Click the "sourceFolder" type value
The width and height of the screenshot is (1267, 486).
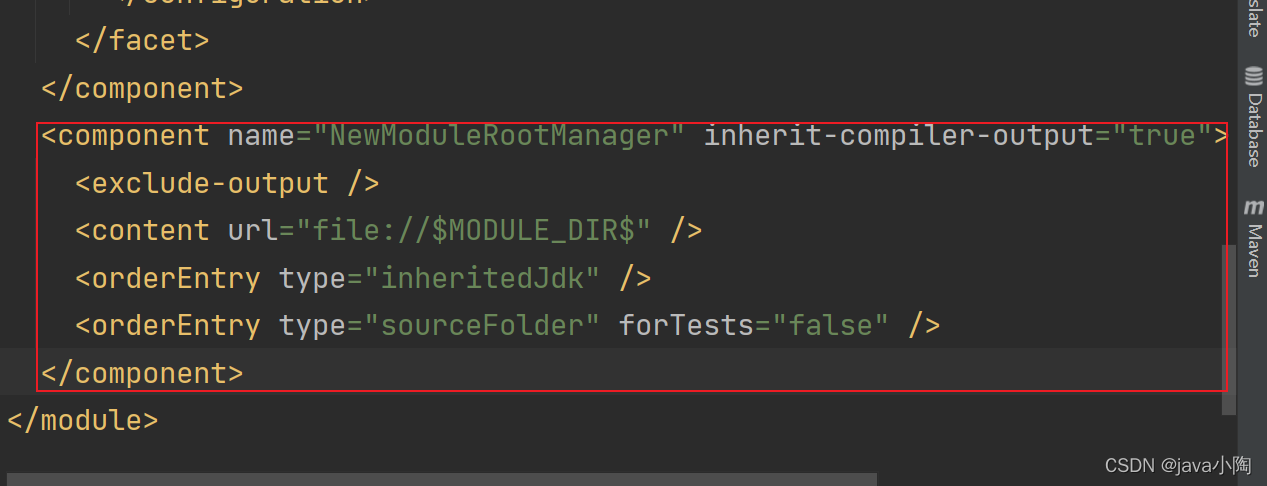point(481,325)
